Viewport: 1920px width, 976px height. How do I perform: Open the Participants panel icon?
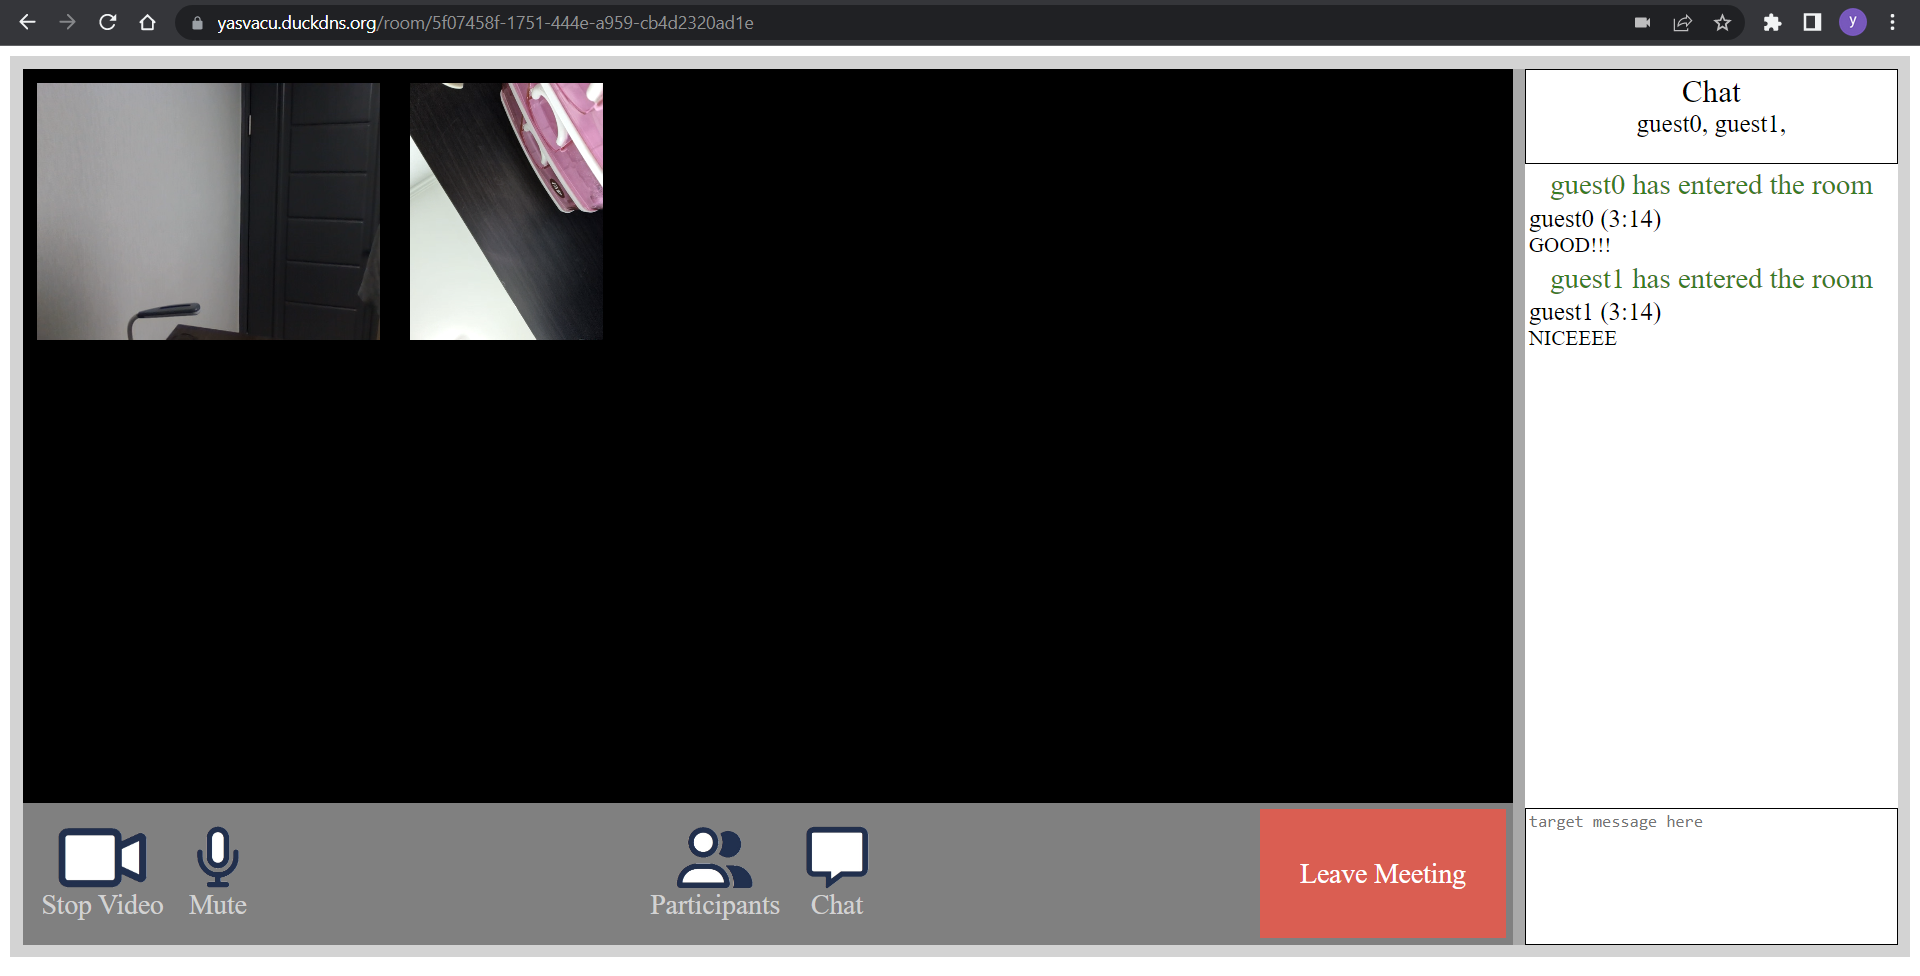(714, 857)
